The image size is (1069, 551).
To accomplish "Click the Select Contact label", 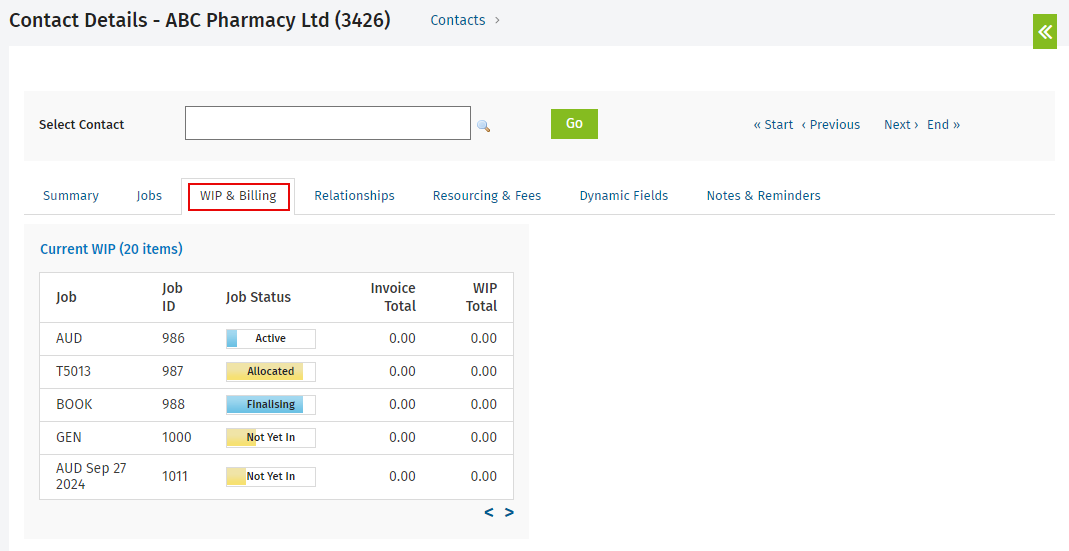I will [81, 125].
